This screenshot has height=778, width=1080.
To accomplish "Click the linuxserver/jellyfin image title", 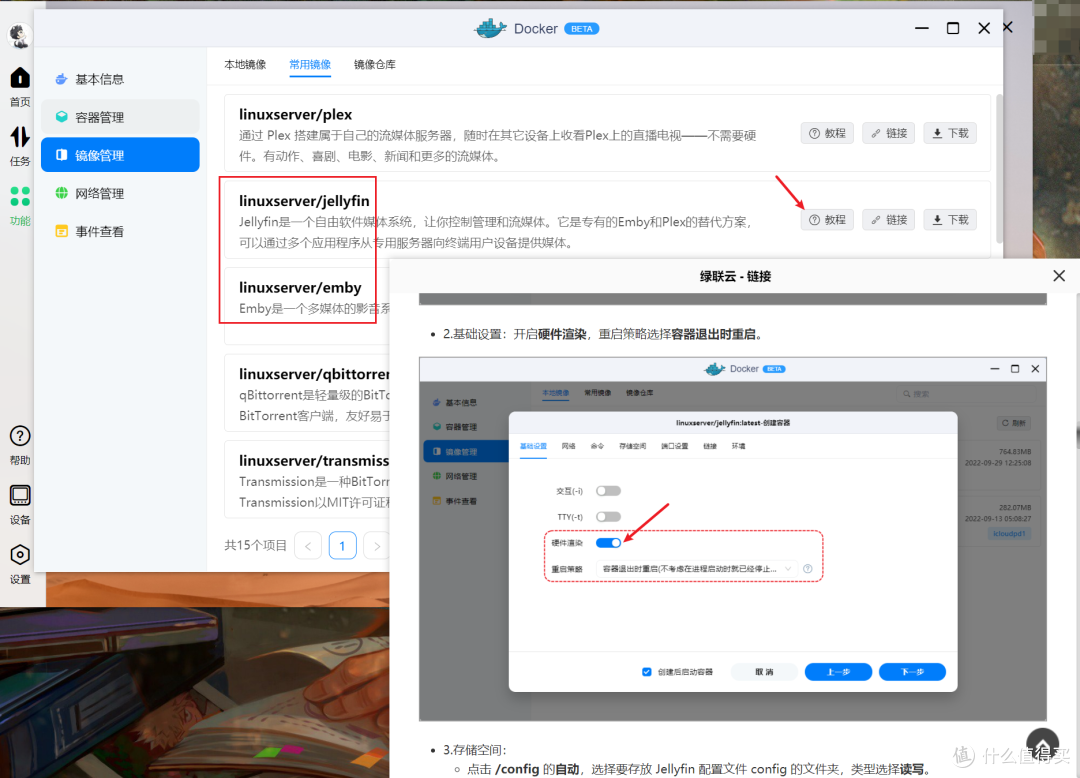I will point(304,201).
